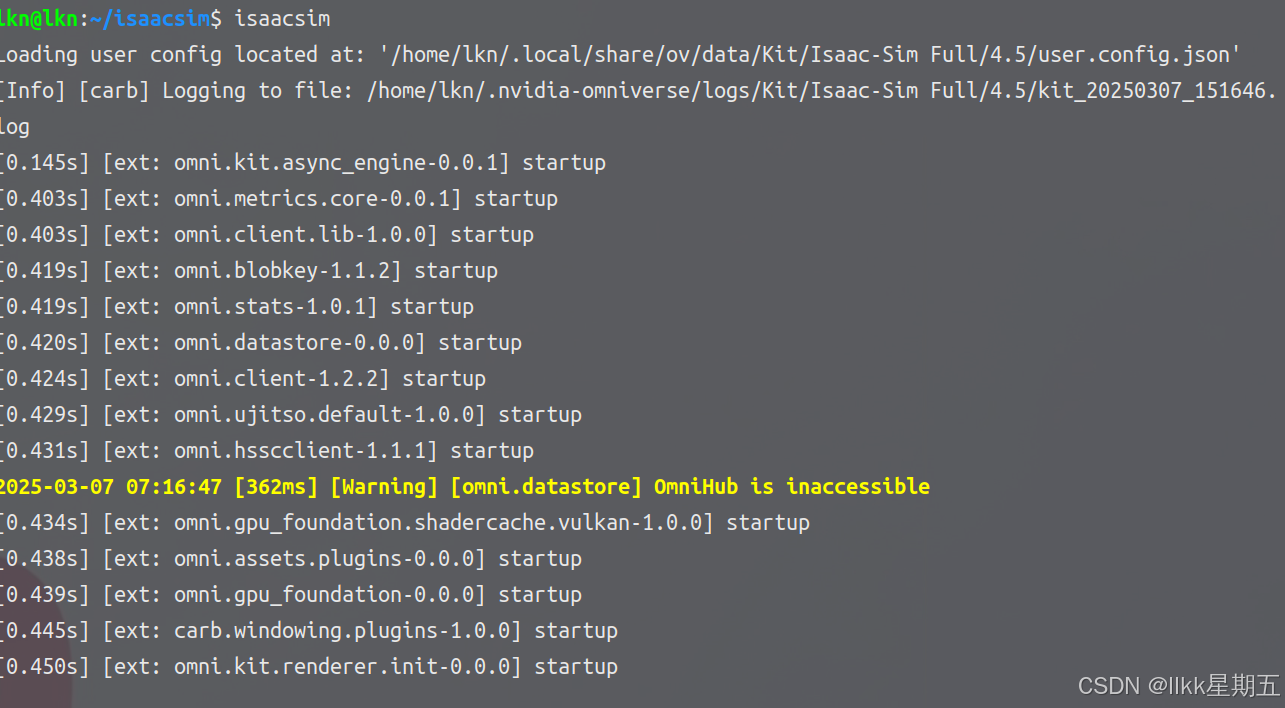Click the omni.assets.plugins-0.0.0 log entry
Image resolution: width=1285 pixels, height=708 pixels.
[x=290, y=558]
